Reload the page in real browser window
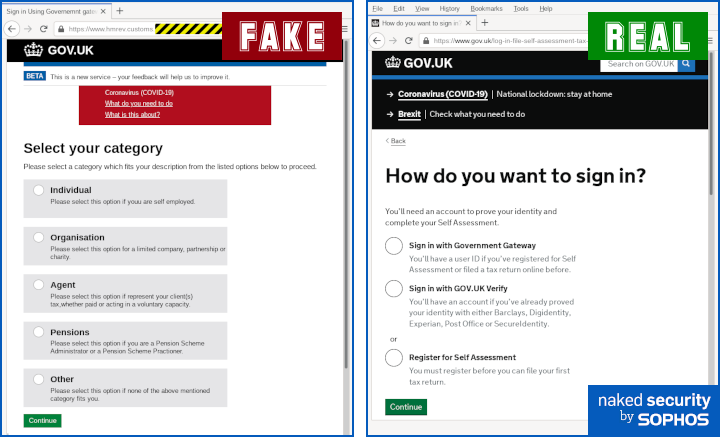Screen dimensions: 720x437 click(409, 40)
